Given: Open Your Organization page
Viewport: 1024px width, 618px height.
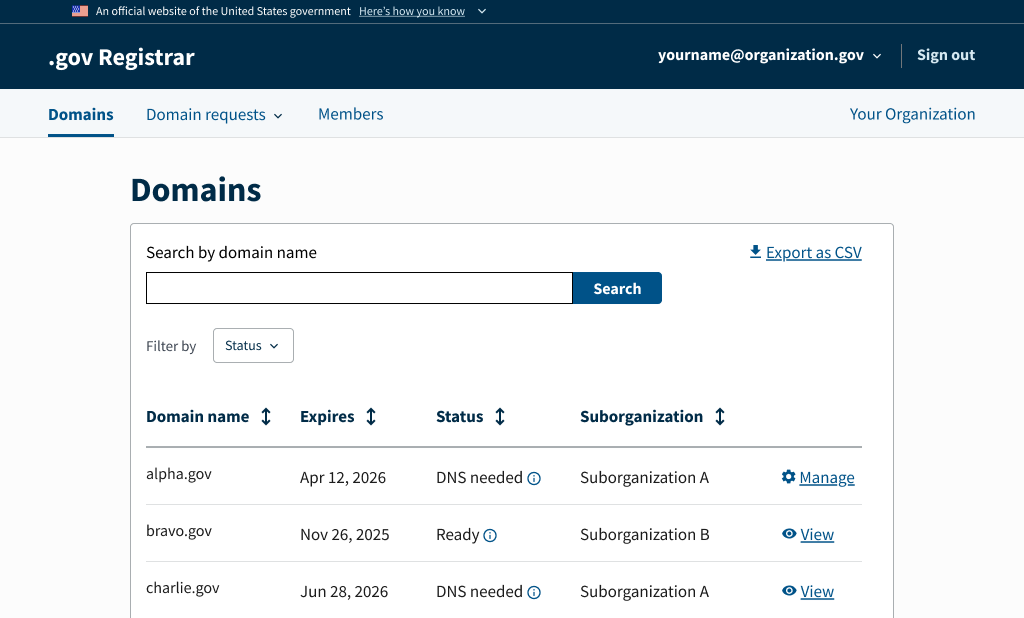Looking at the screenshot, I should (x=912, y=114).
